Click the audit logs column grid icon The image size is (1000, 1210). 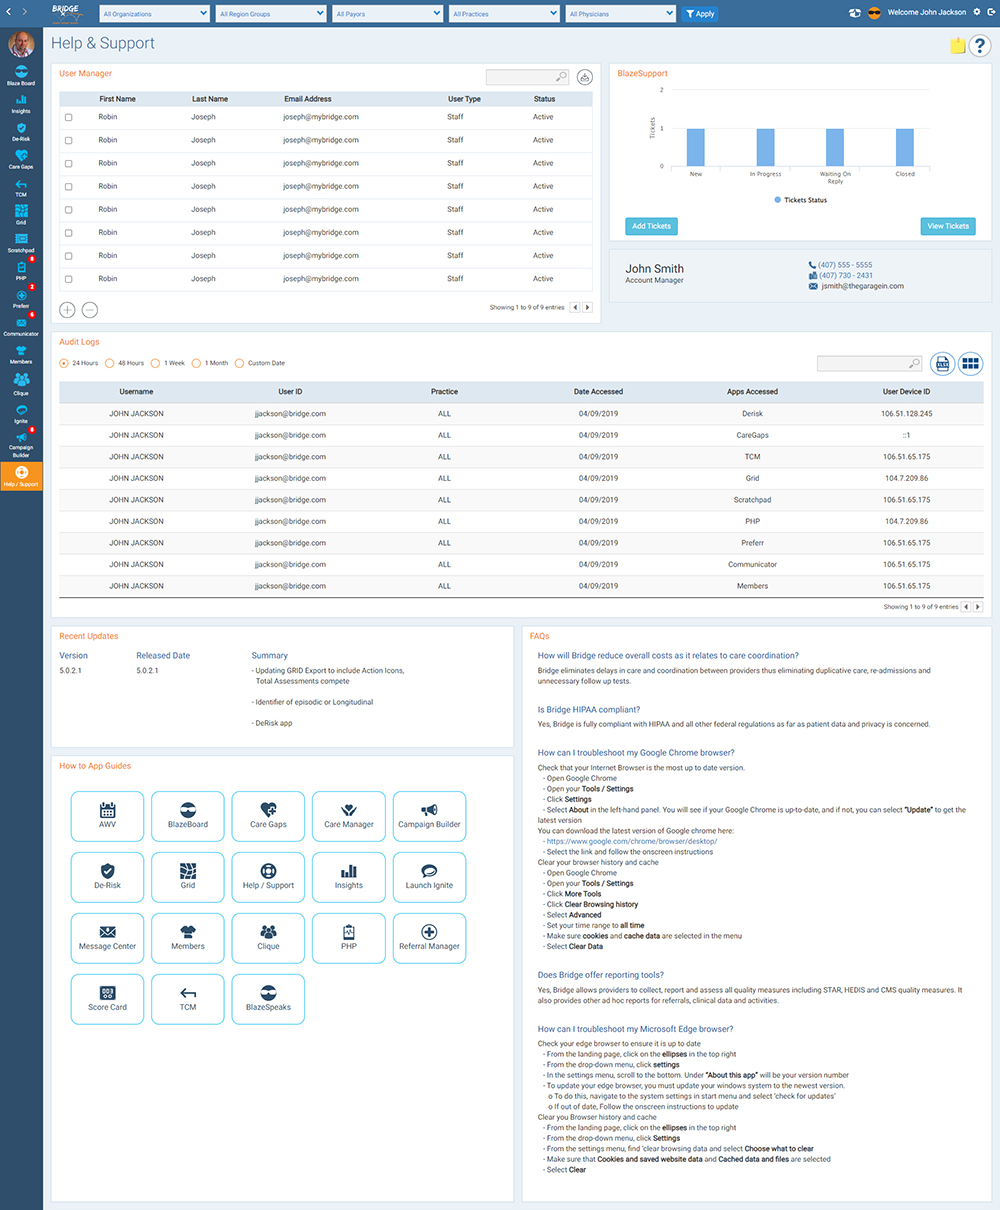point(971,364)
